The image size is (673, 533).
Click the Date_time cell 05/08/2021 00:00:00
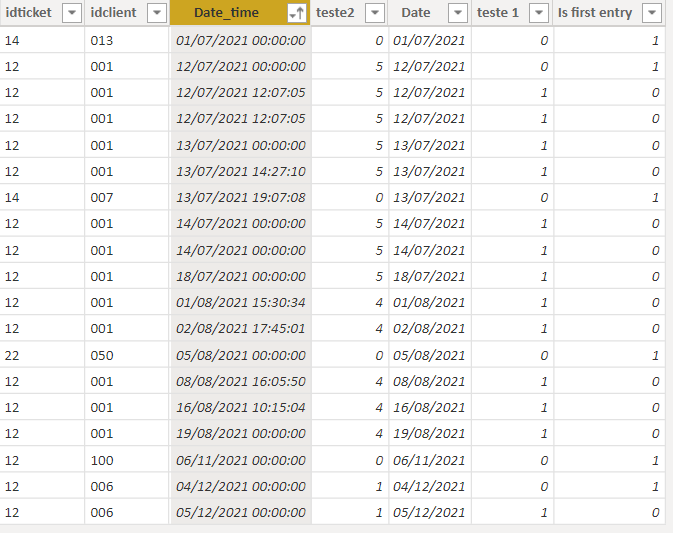241,355
